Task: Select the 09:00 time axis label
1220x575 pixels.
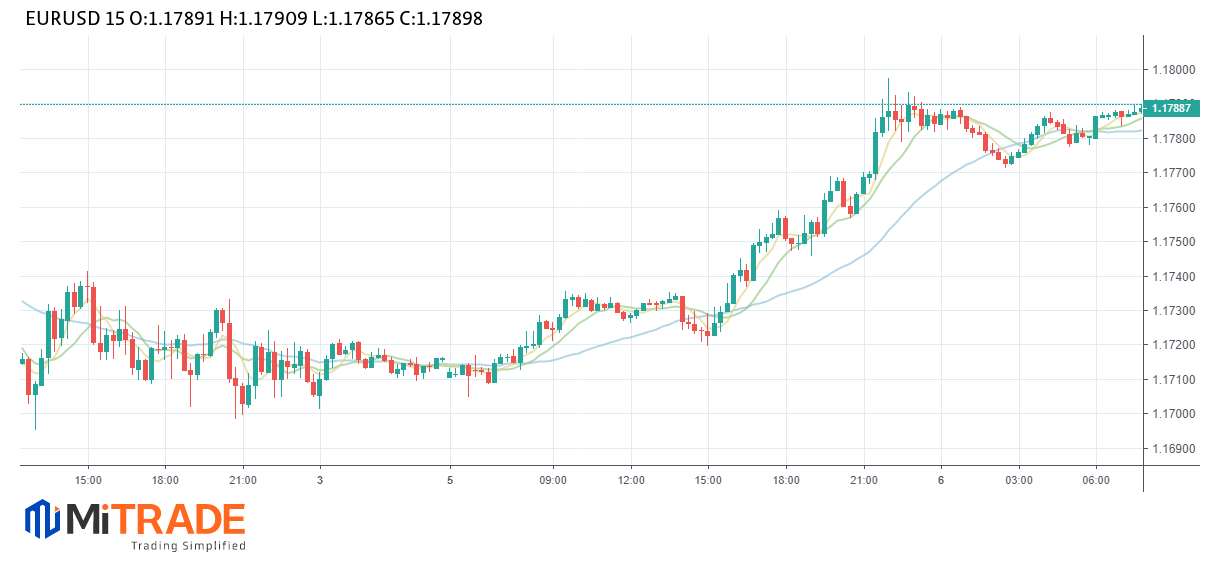Action: click(x=553, y=481)
